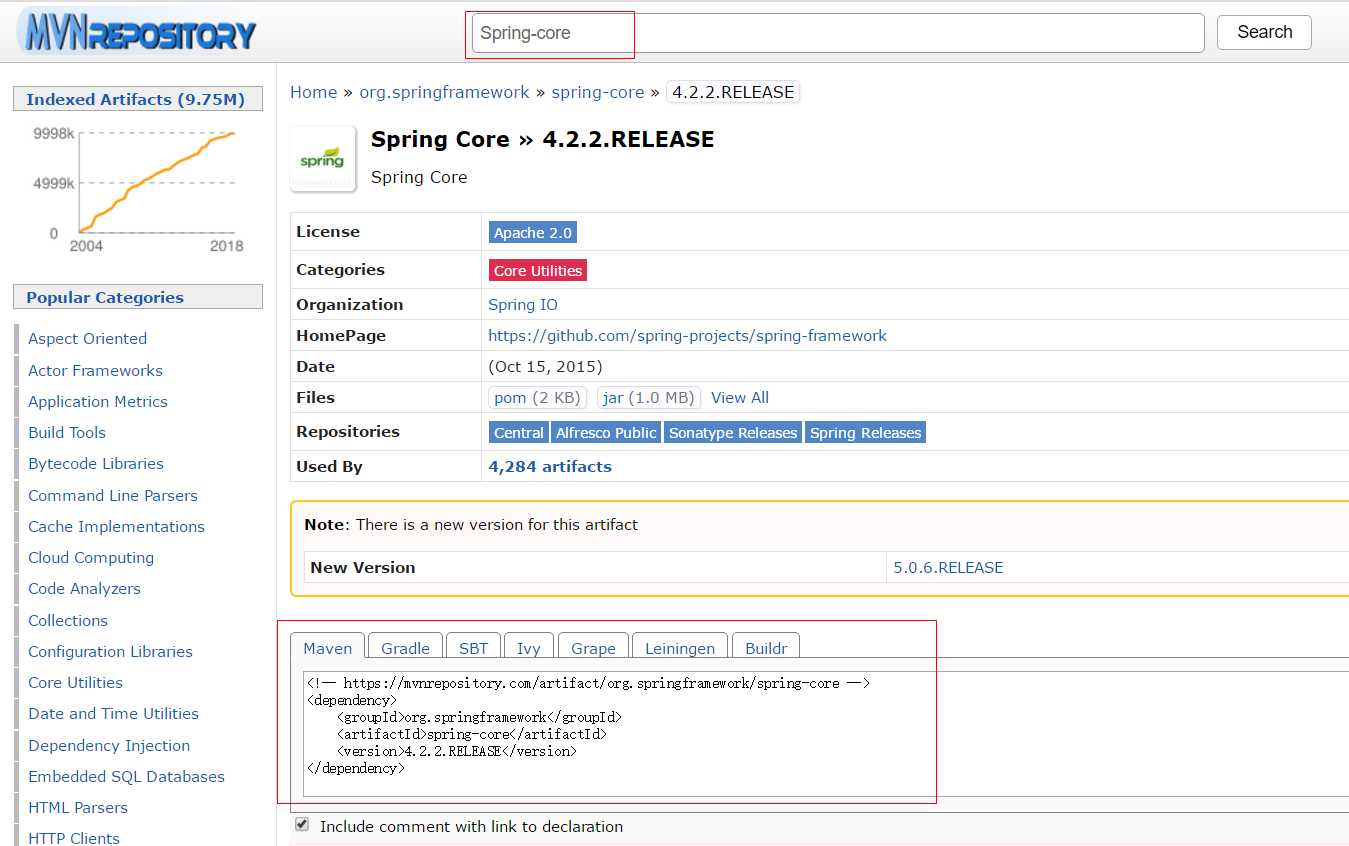The width and height of the screenshot is (1349, 846).
Task: Download the pom (2 KB) file
Action: (537, 398)
